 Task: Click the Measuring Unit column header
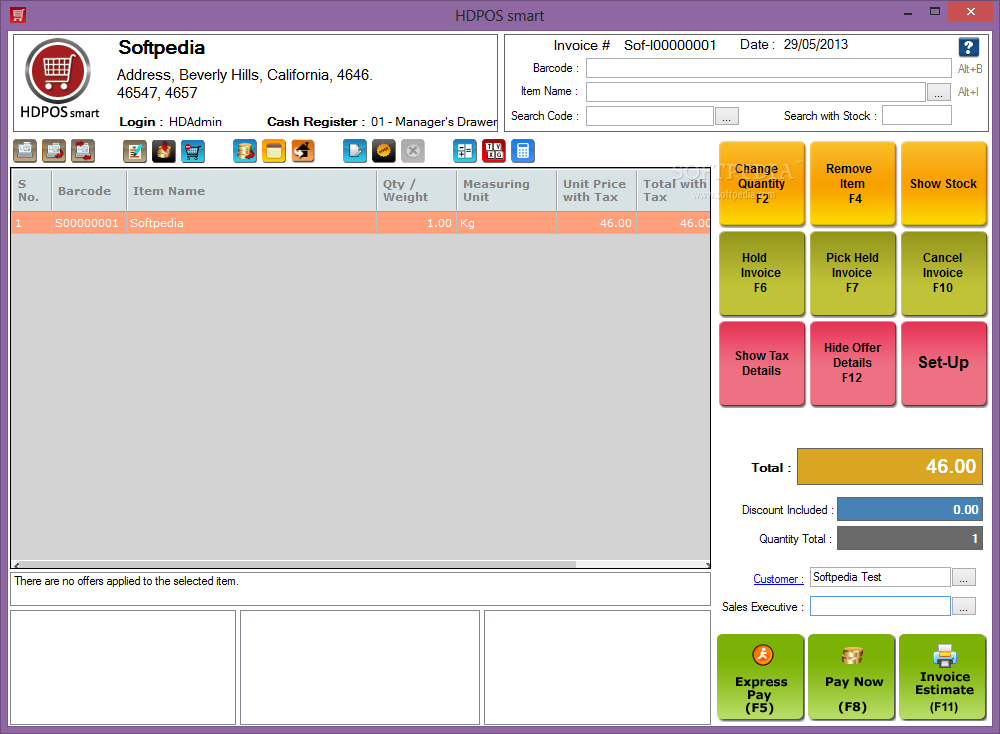click(x=506, y=191)
